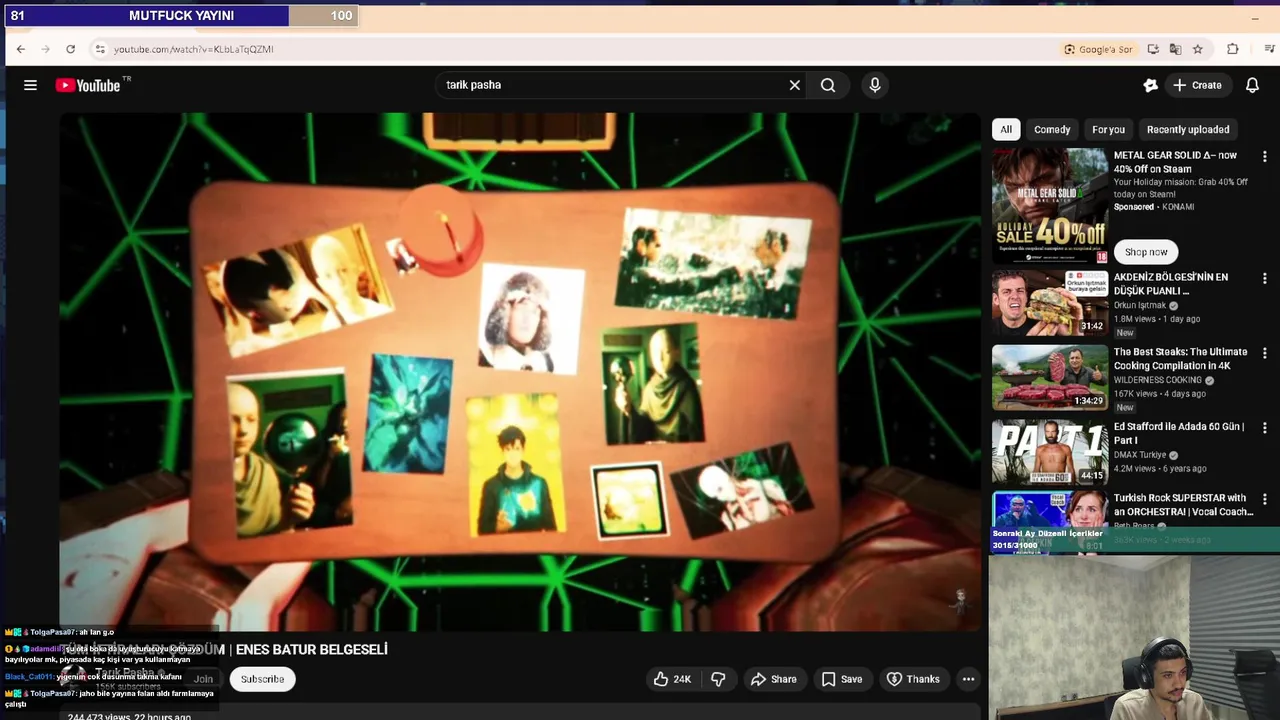Image resolution: width=1280 pixels, height=720 pixels.
Task: Click the Google'a Sor lens button
Action: [x=1098, y=49]
